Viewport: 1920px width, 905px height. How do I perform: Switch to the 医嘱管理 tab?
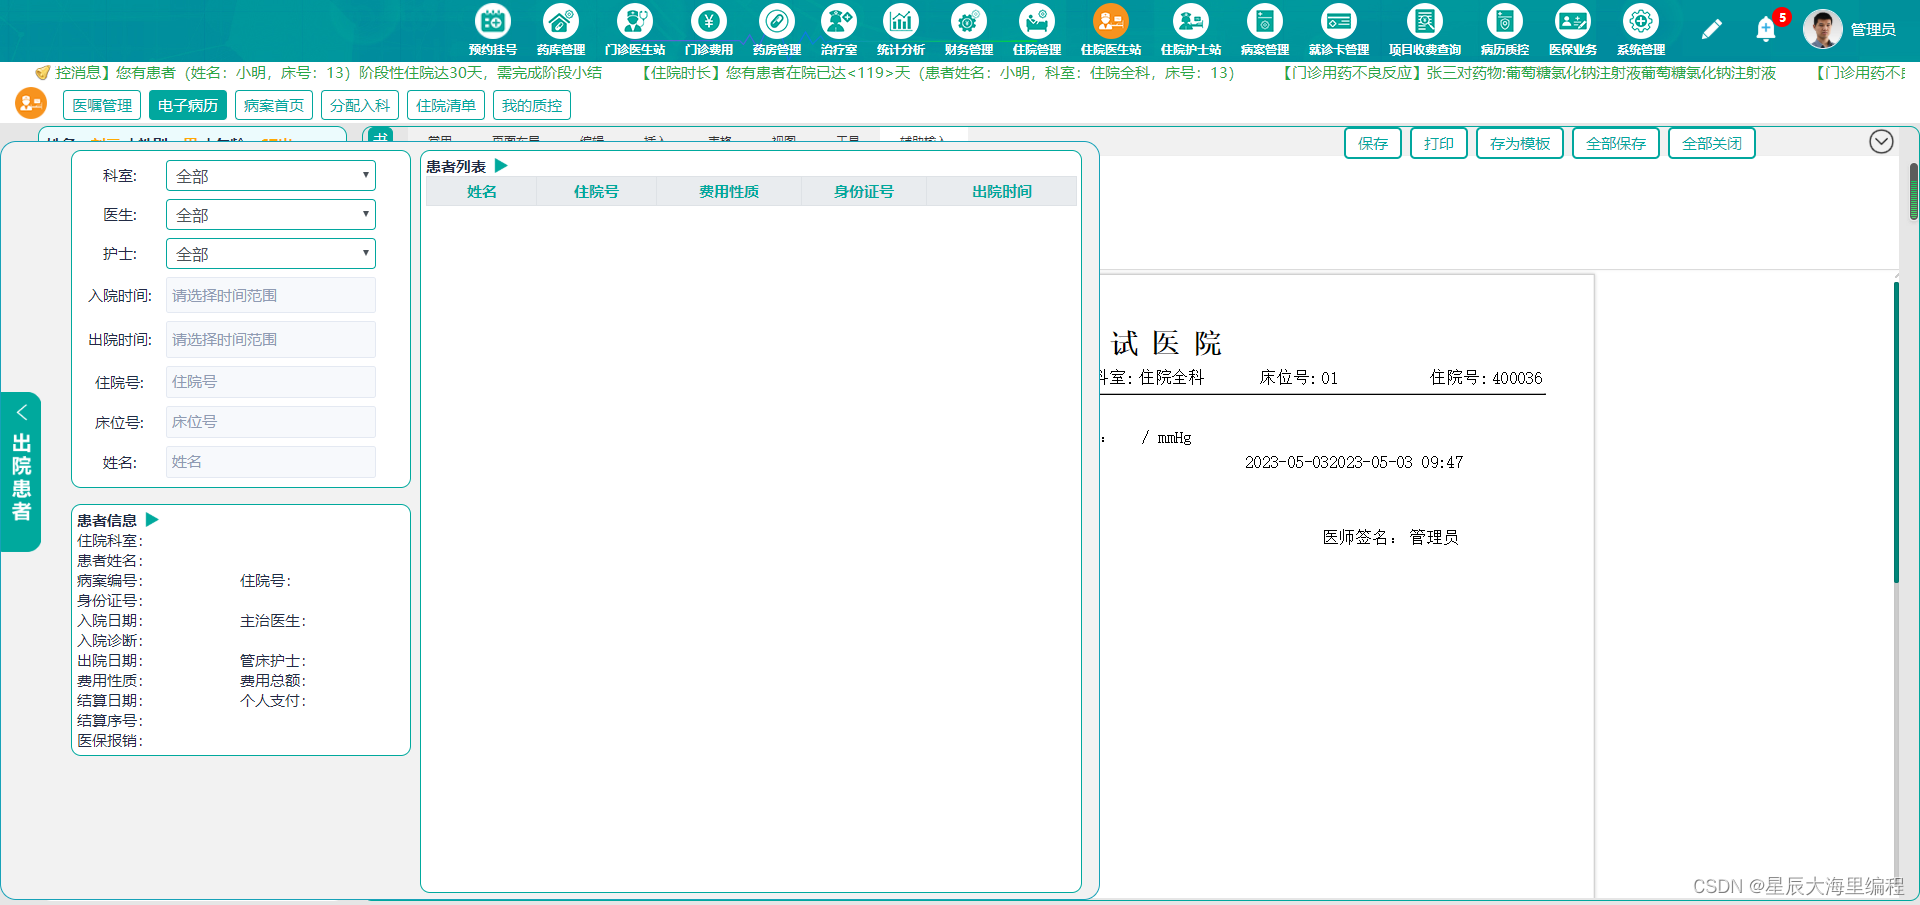point(102,105)
